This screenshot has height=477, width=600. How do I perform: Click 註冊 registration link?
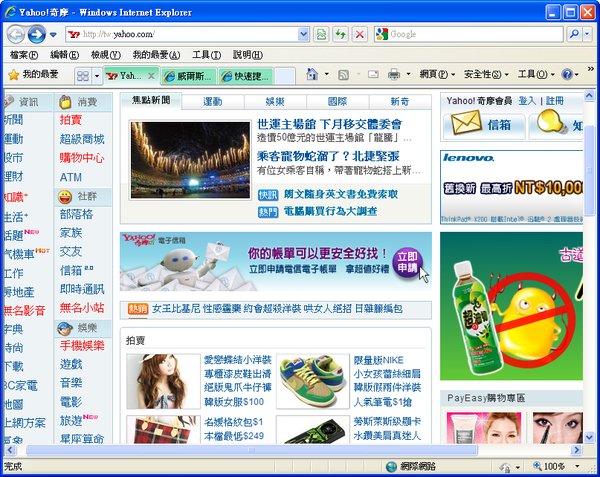(554, 101)
